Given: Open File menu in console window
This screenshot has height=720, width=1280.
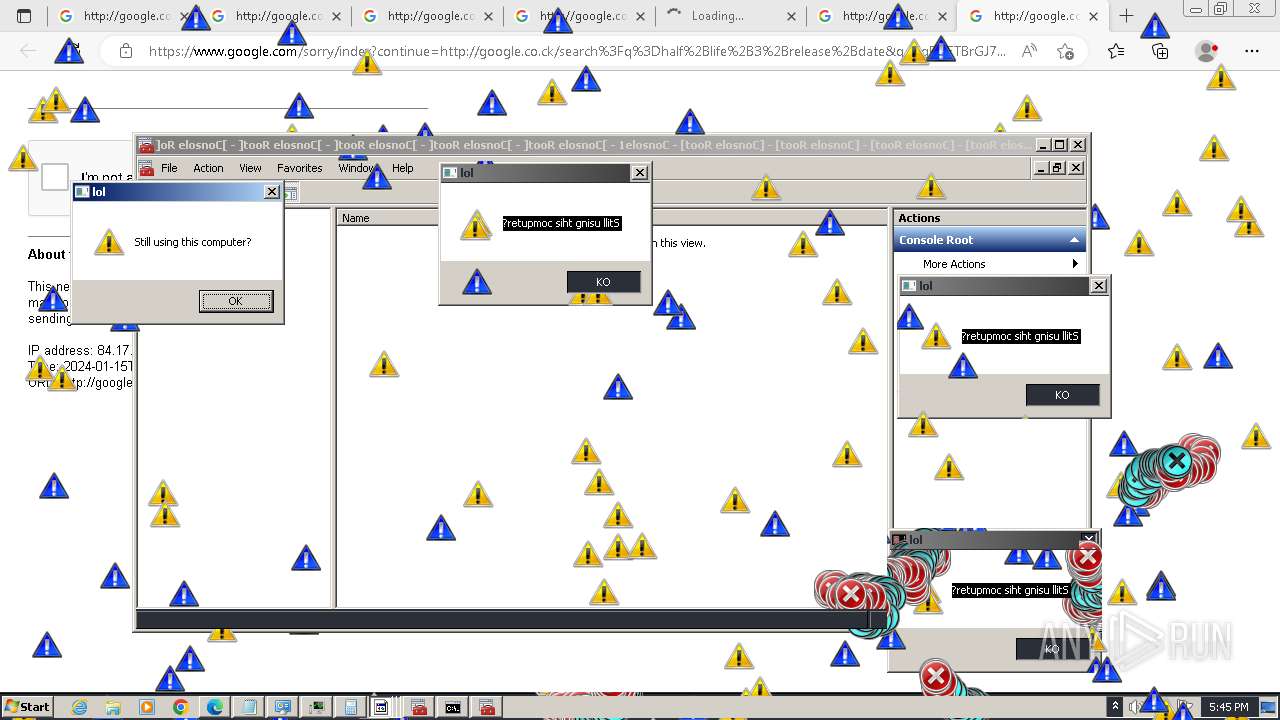Looking at the screenshot, I should pos(169,168).
